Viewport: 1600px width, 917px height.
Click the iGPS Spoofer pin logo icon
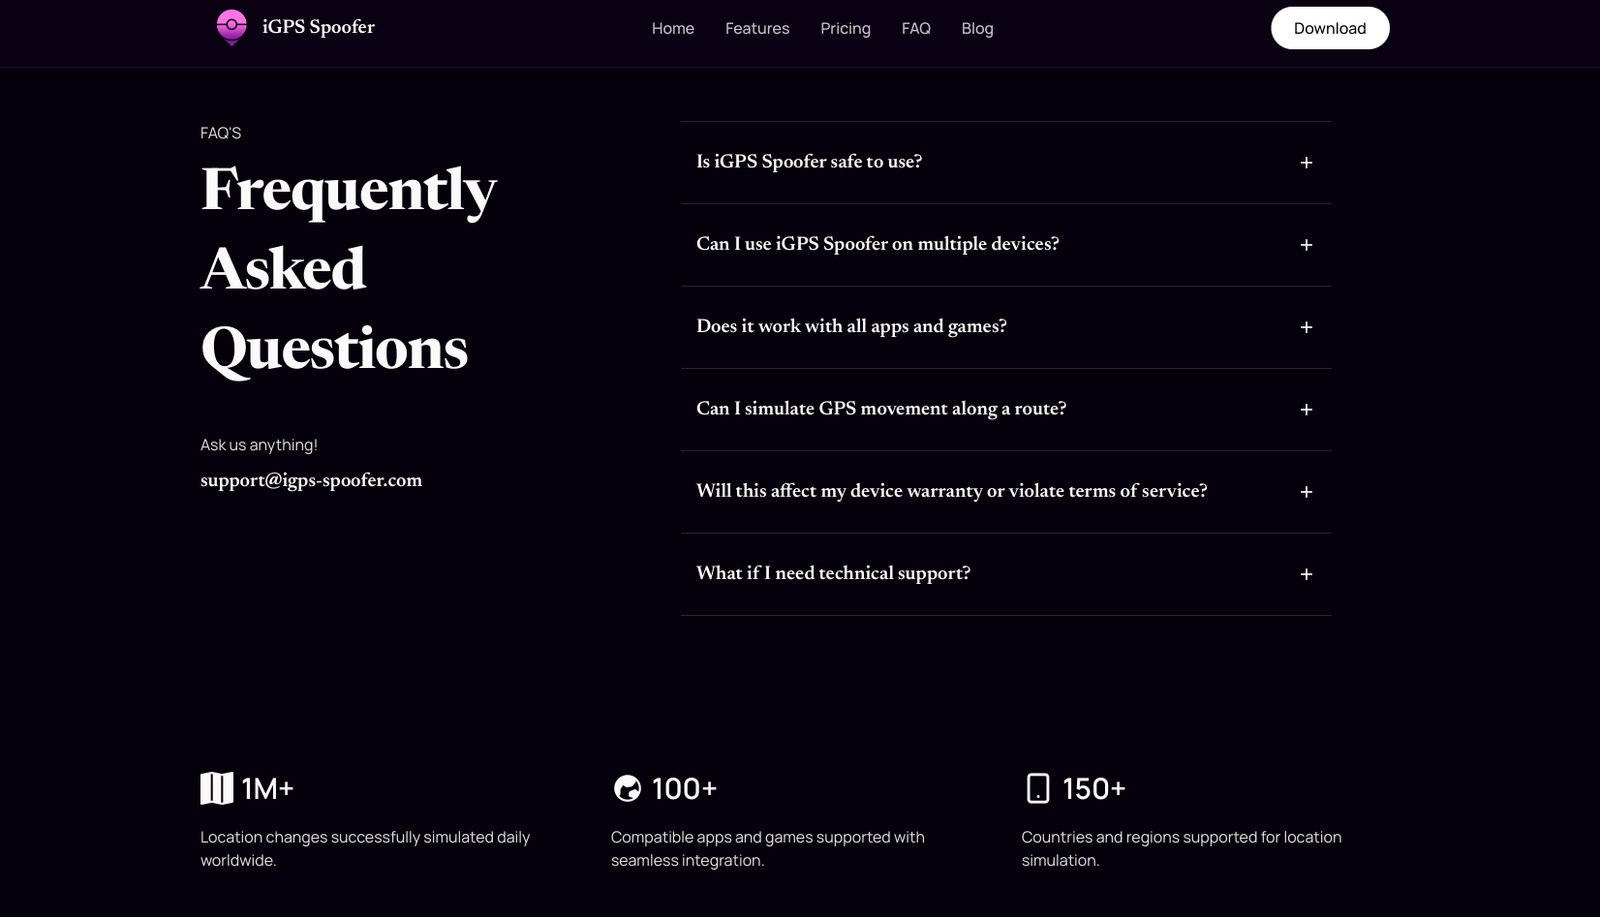(x=231, y=27)
